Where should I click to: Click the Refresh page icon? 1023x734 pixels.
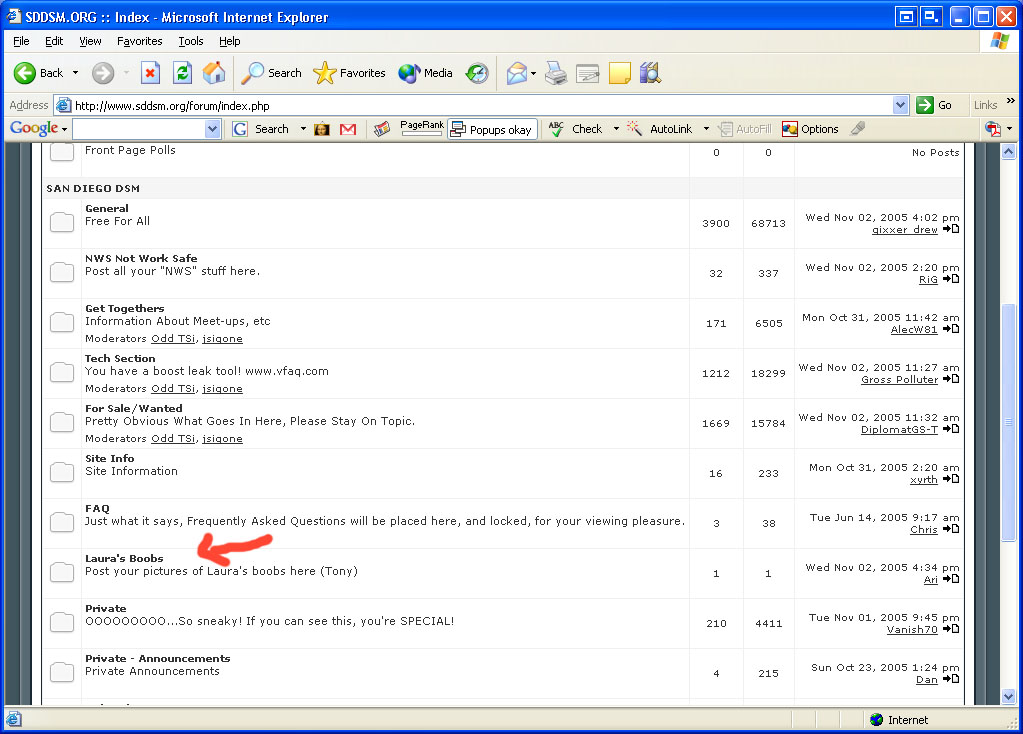point(182,73)
